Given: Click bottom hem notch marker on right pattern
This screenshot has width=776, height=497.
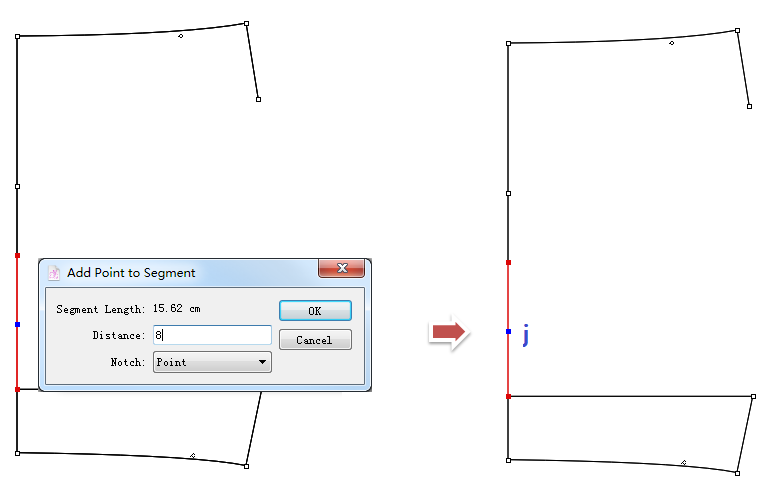Looking at the screenshot, I should 684,463.
